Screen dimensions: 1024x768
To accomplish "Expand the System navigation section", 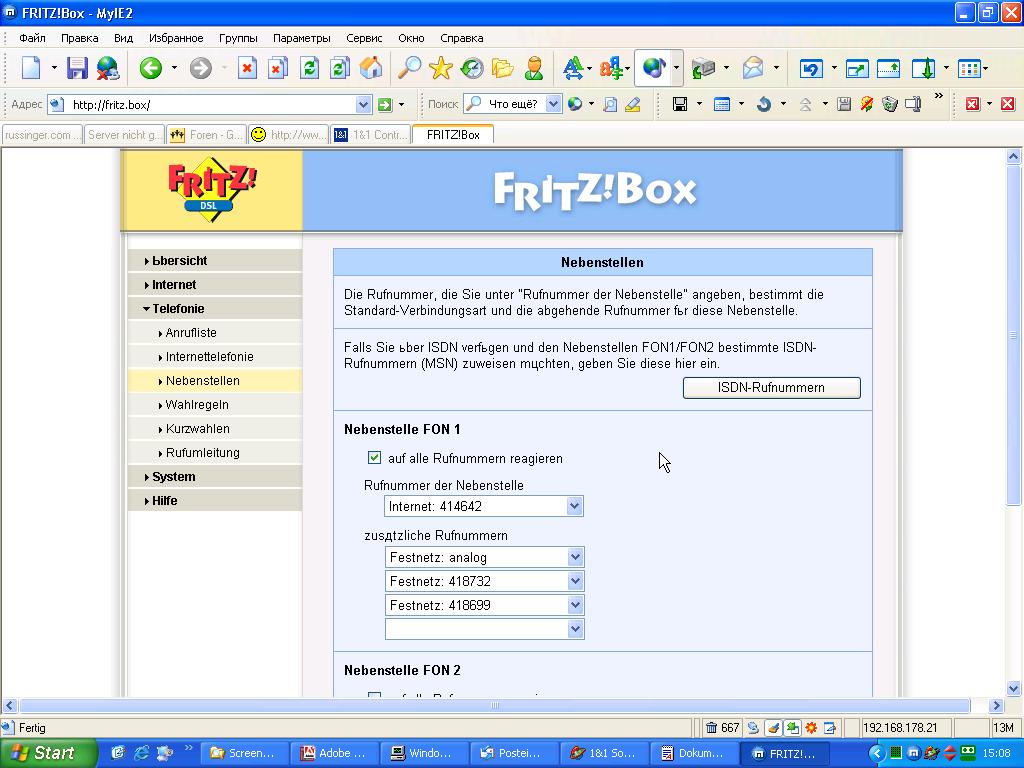I will [x=215, y=477].
